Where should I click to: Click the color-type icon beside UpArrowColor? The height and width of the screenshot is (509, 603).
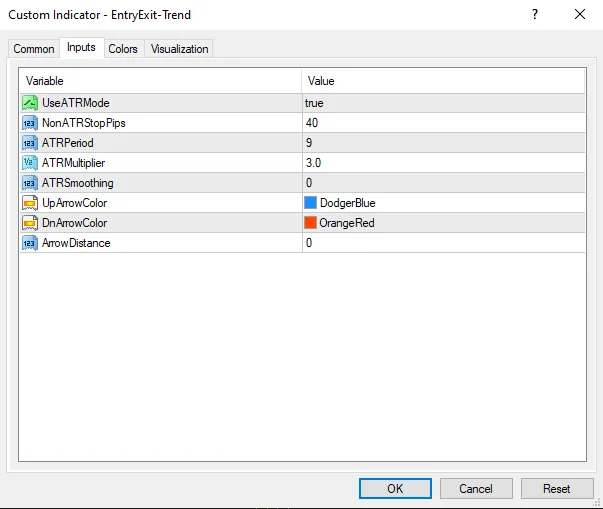[30, 203]
